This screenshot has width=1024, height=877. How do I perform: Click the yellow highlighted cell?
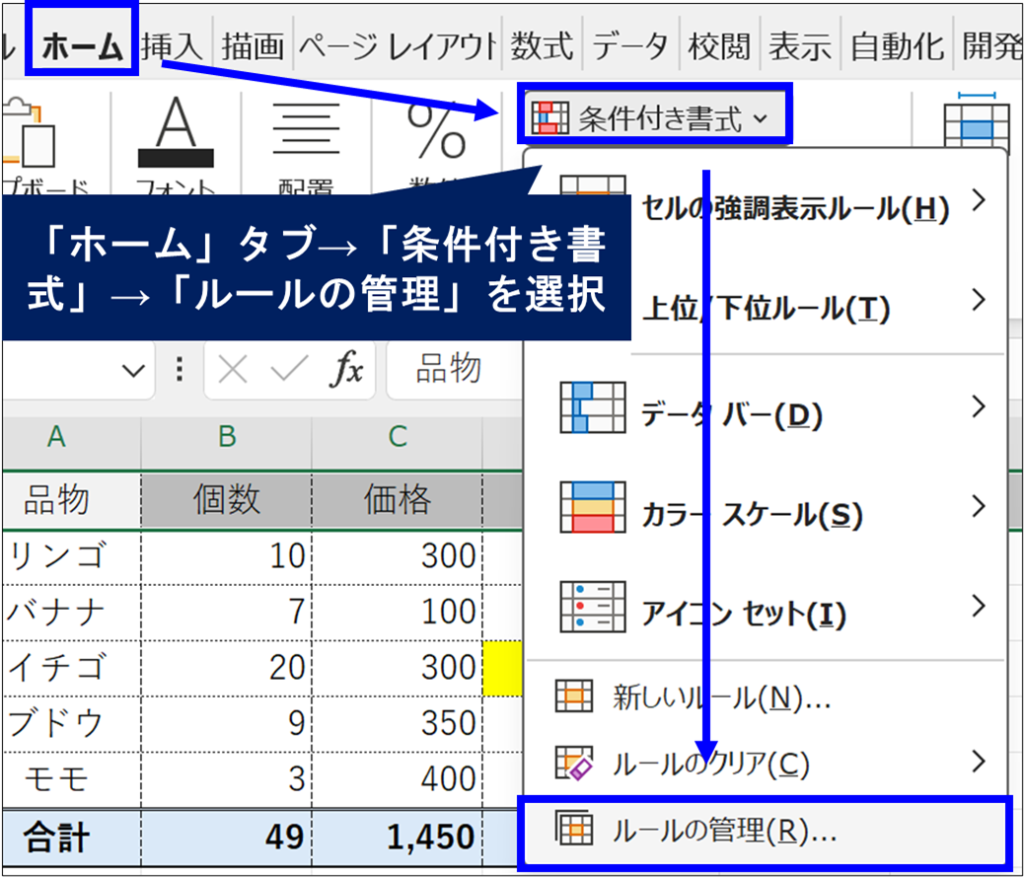coord(501,667)
